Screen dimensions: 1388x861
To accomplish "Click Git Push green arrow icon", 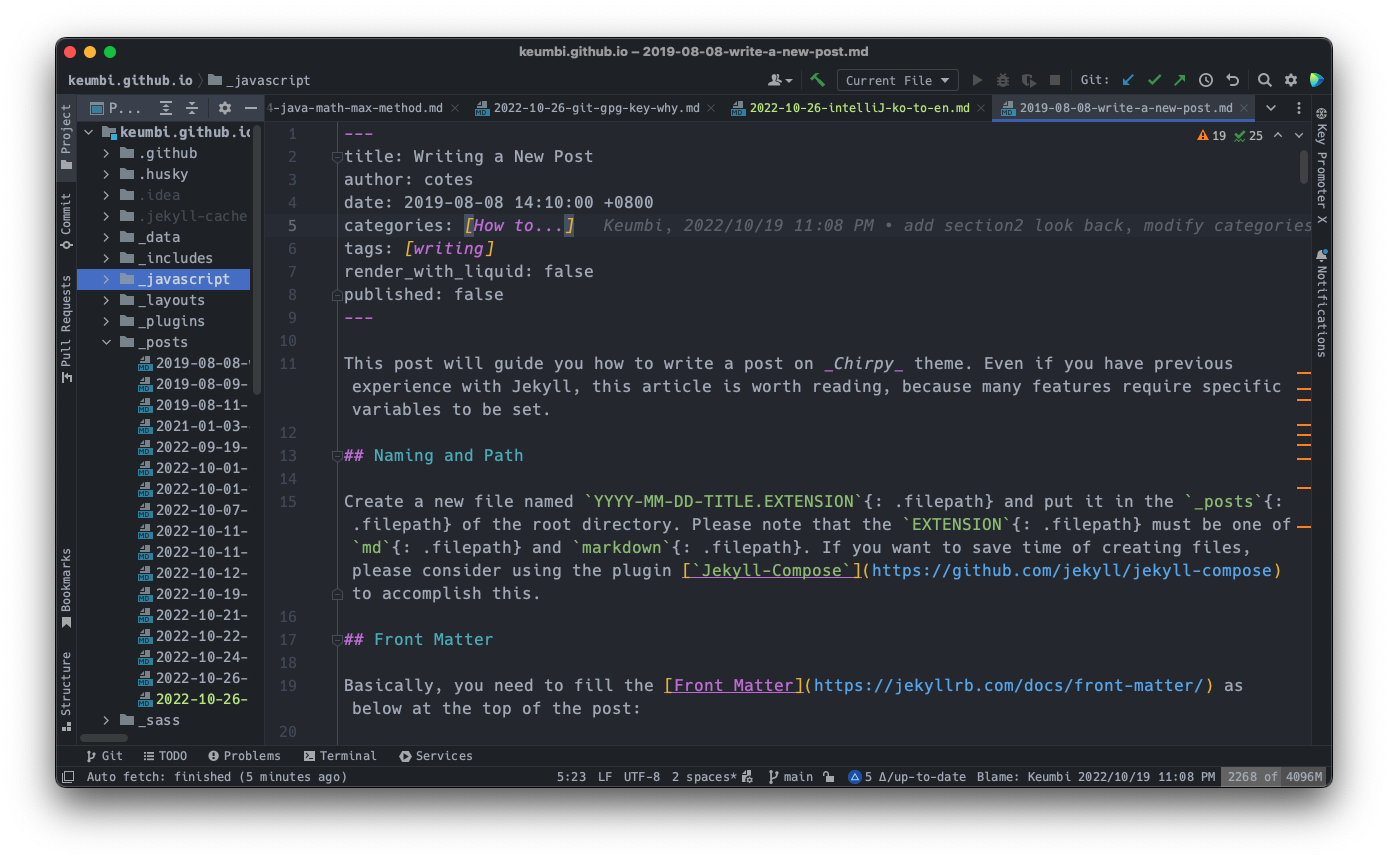I will pyautogui.click(x=1180, y=80).
